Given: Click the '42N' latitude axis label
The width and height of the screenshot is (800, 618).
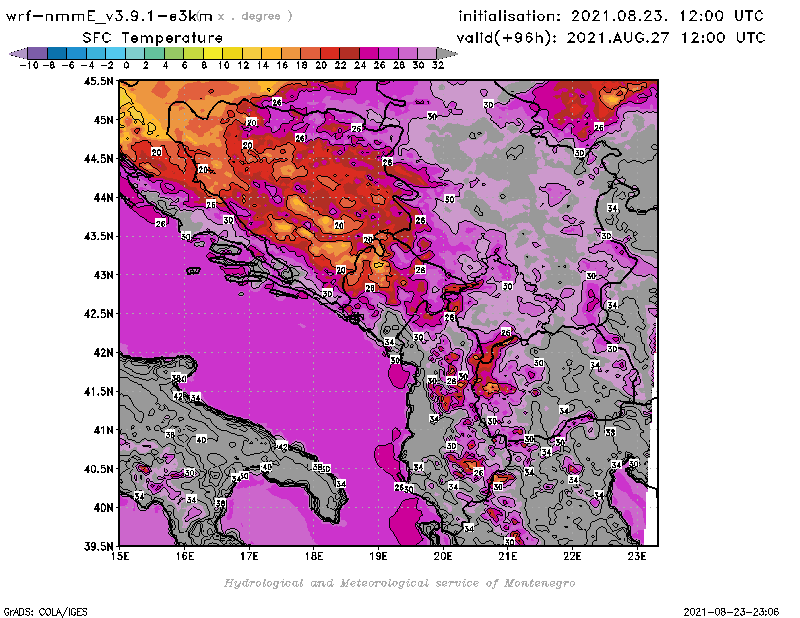Looking at the screenshot, I should [103, 353].
